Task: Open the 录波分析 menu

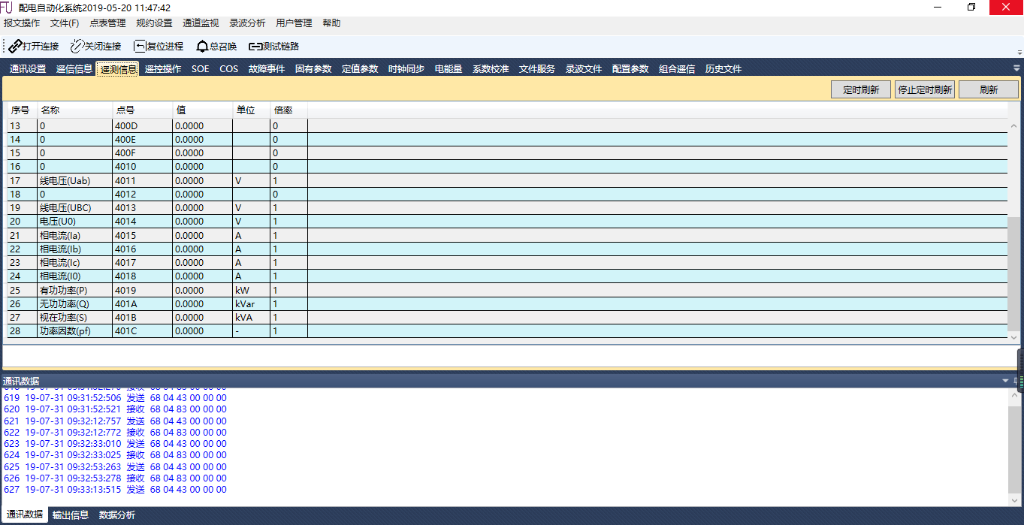Action: coord(248,23)
